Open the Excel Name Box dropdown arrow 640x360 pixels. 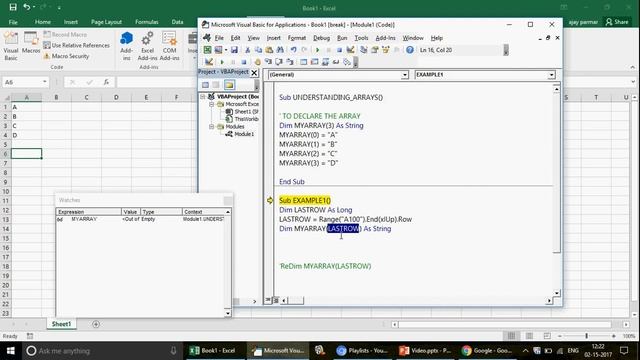coord(44,82)
